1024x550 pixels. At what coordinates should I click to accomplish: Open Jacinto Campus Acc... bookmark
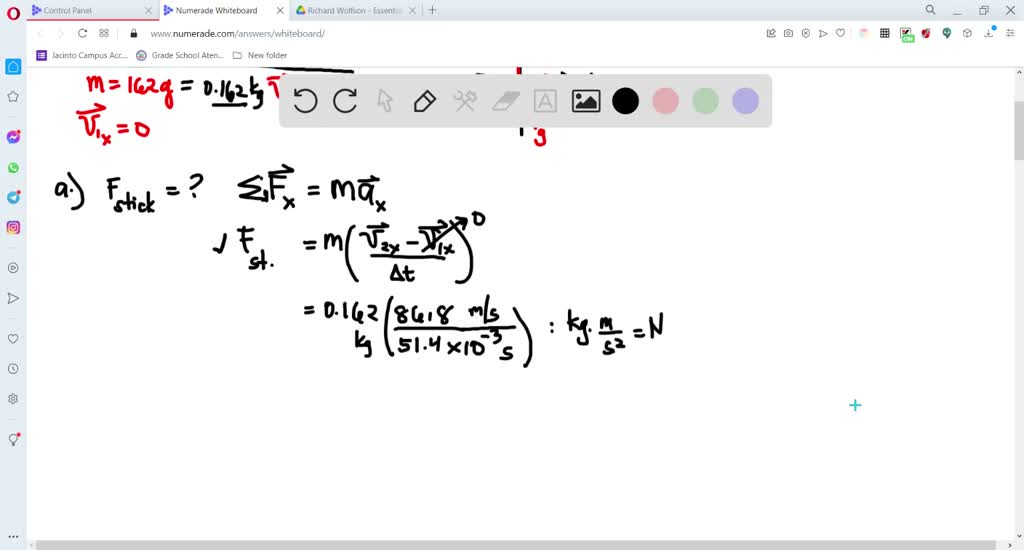[x=82, y=56]
